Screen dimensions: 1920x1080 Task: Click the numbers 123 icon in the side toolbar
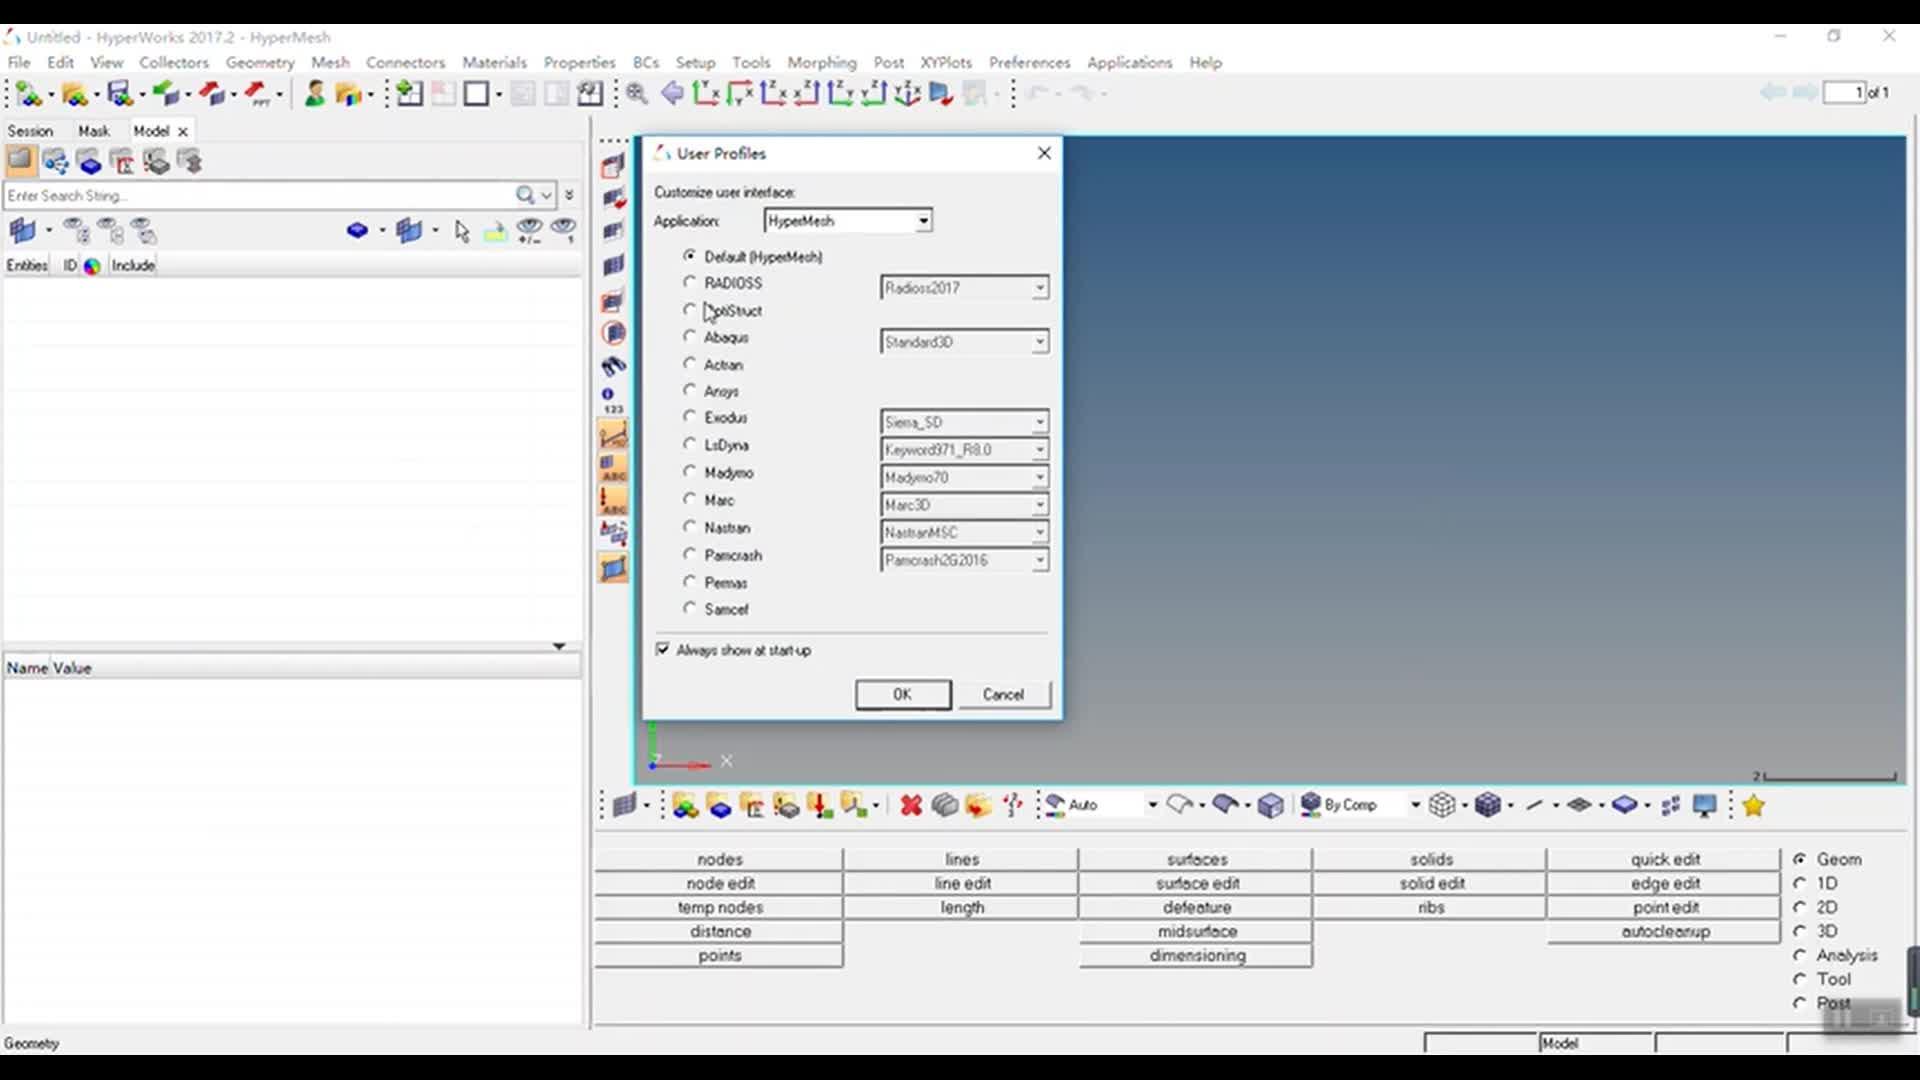(x=612, y=400)
